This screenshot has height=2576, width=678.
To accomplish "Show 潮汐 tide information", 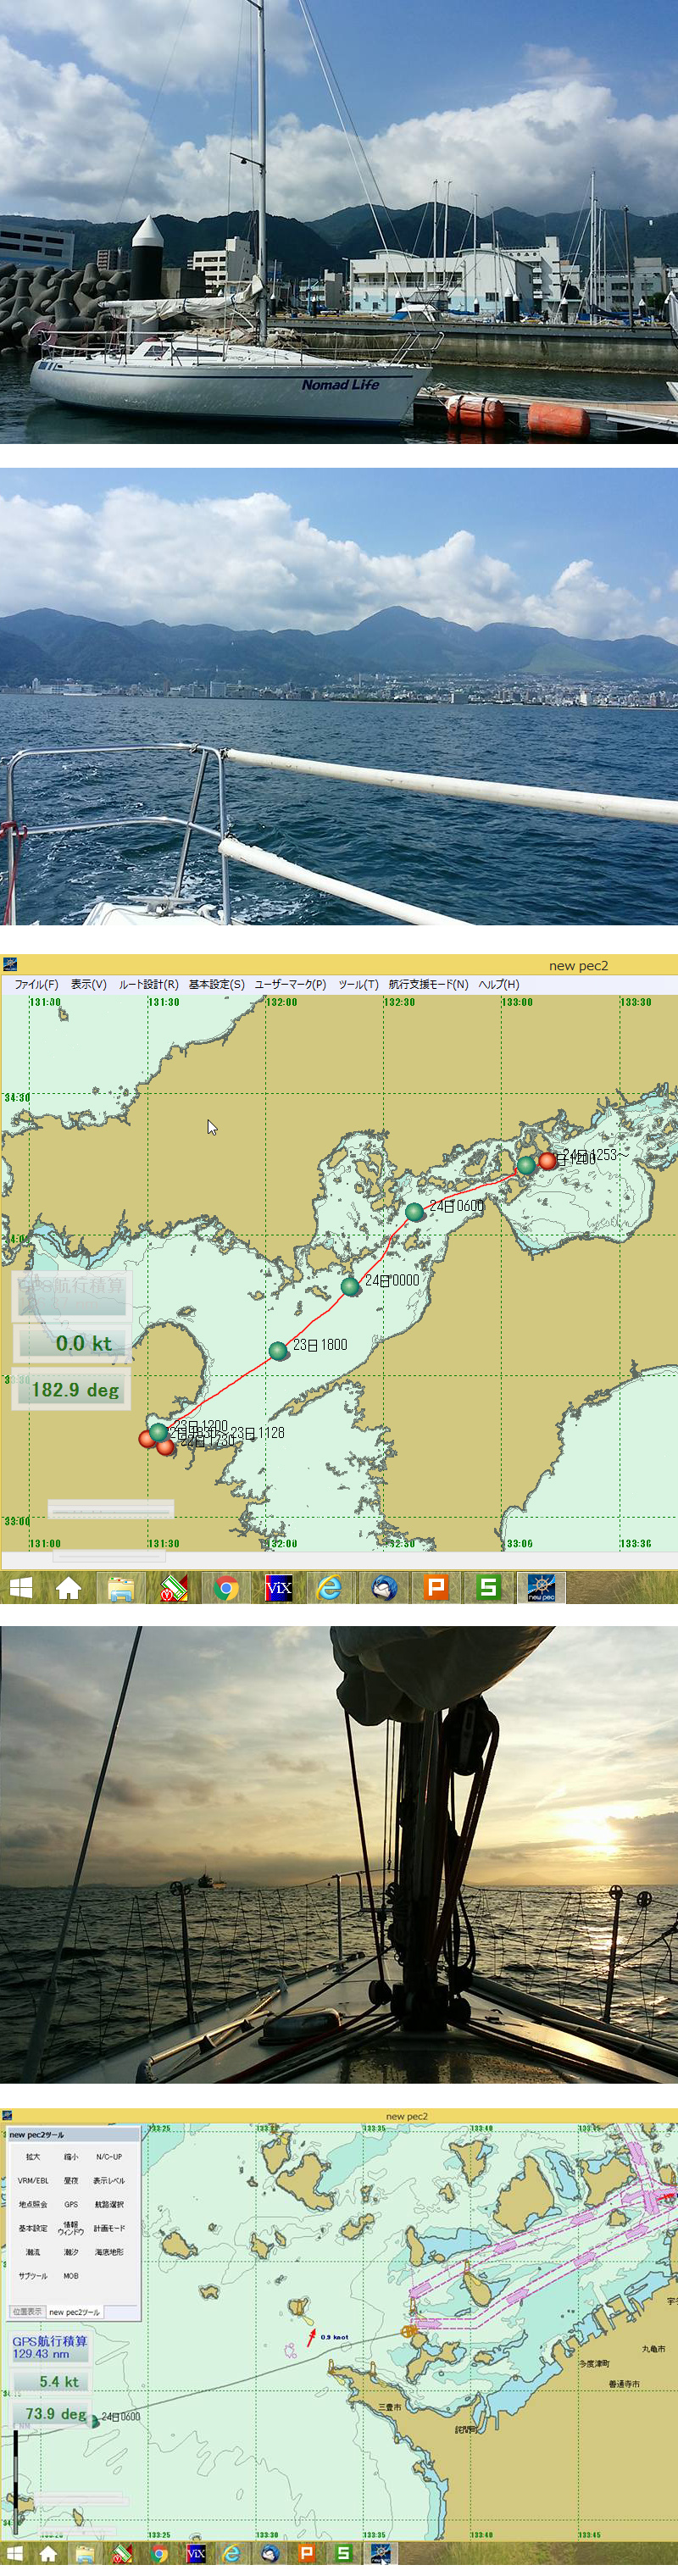I will click(x=71, y=2253).
